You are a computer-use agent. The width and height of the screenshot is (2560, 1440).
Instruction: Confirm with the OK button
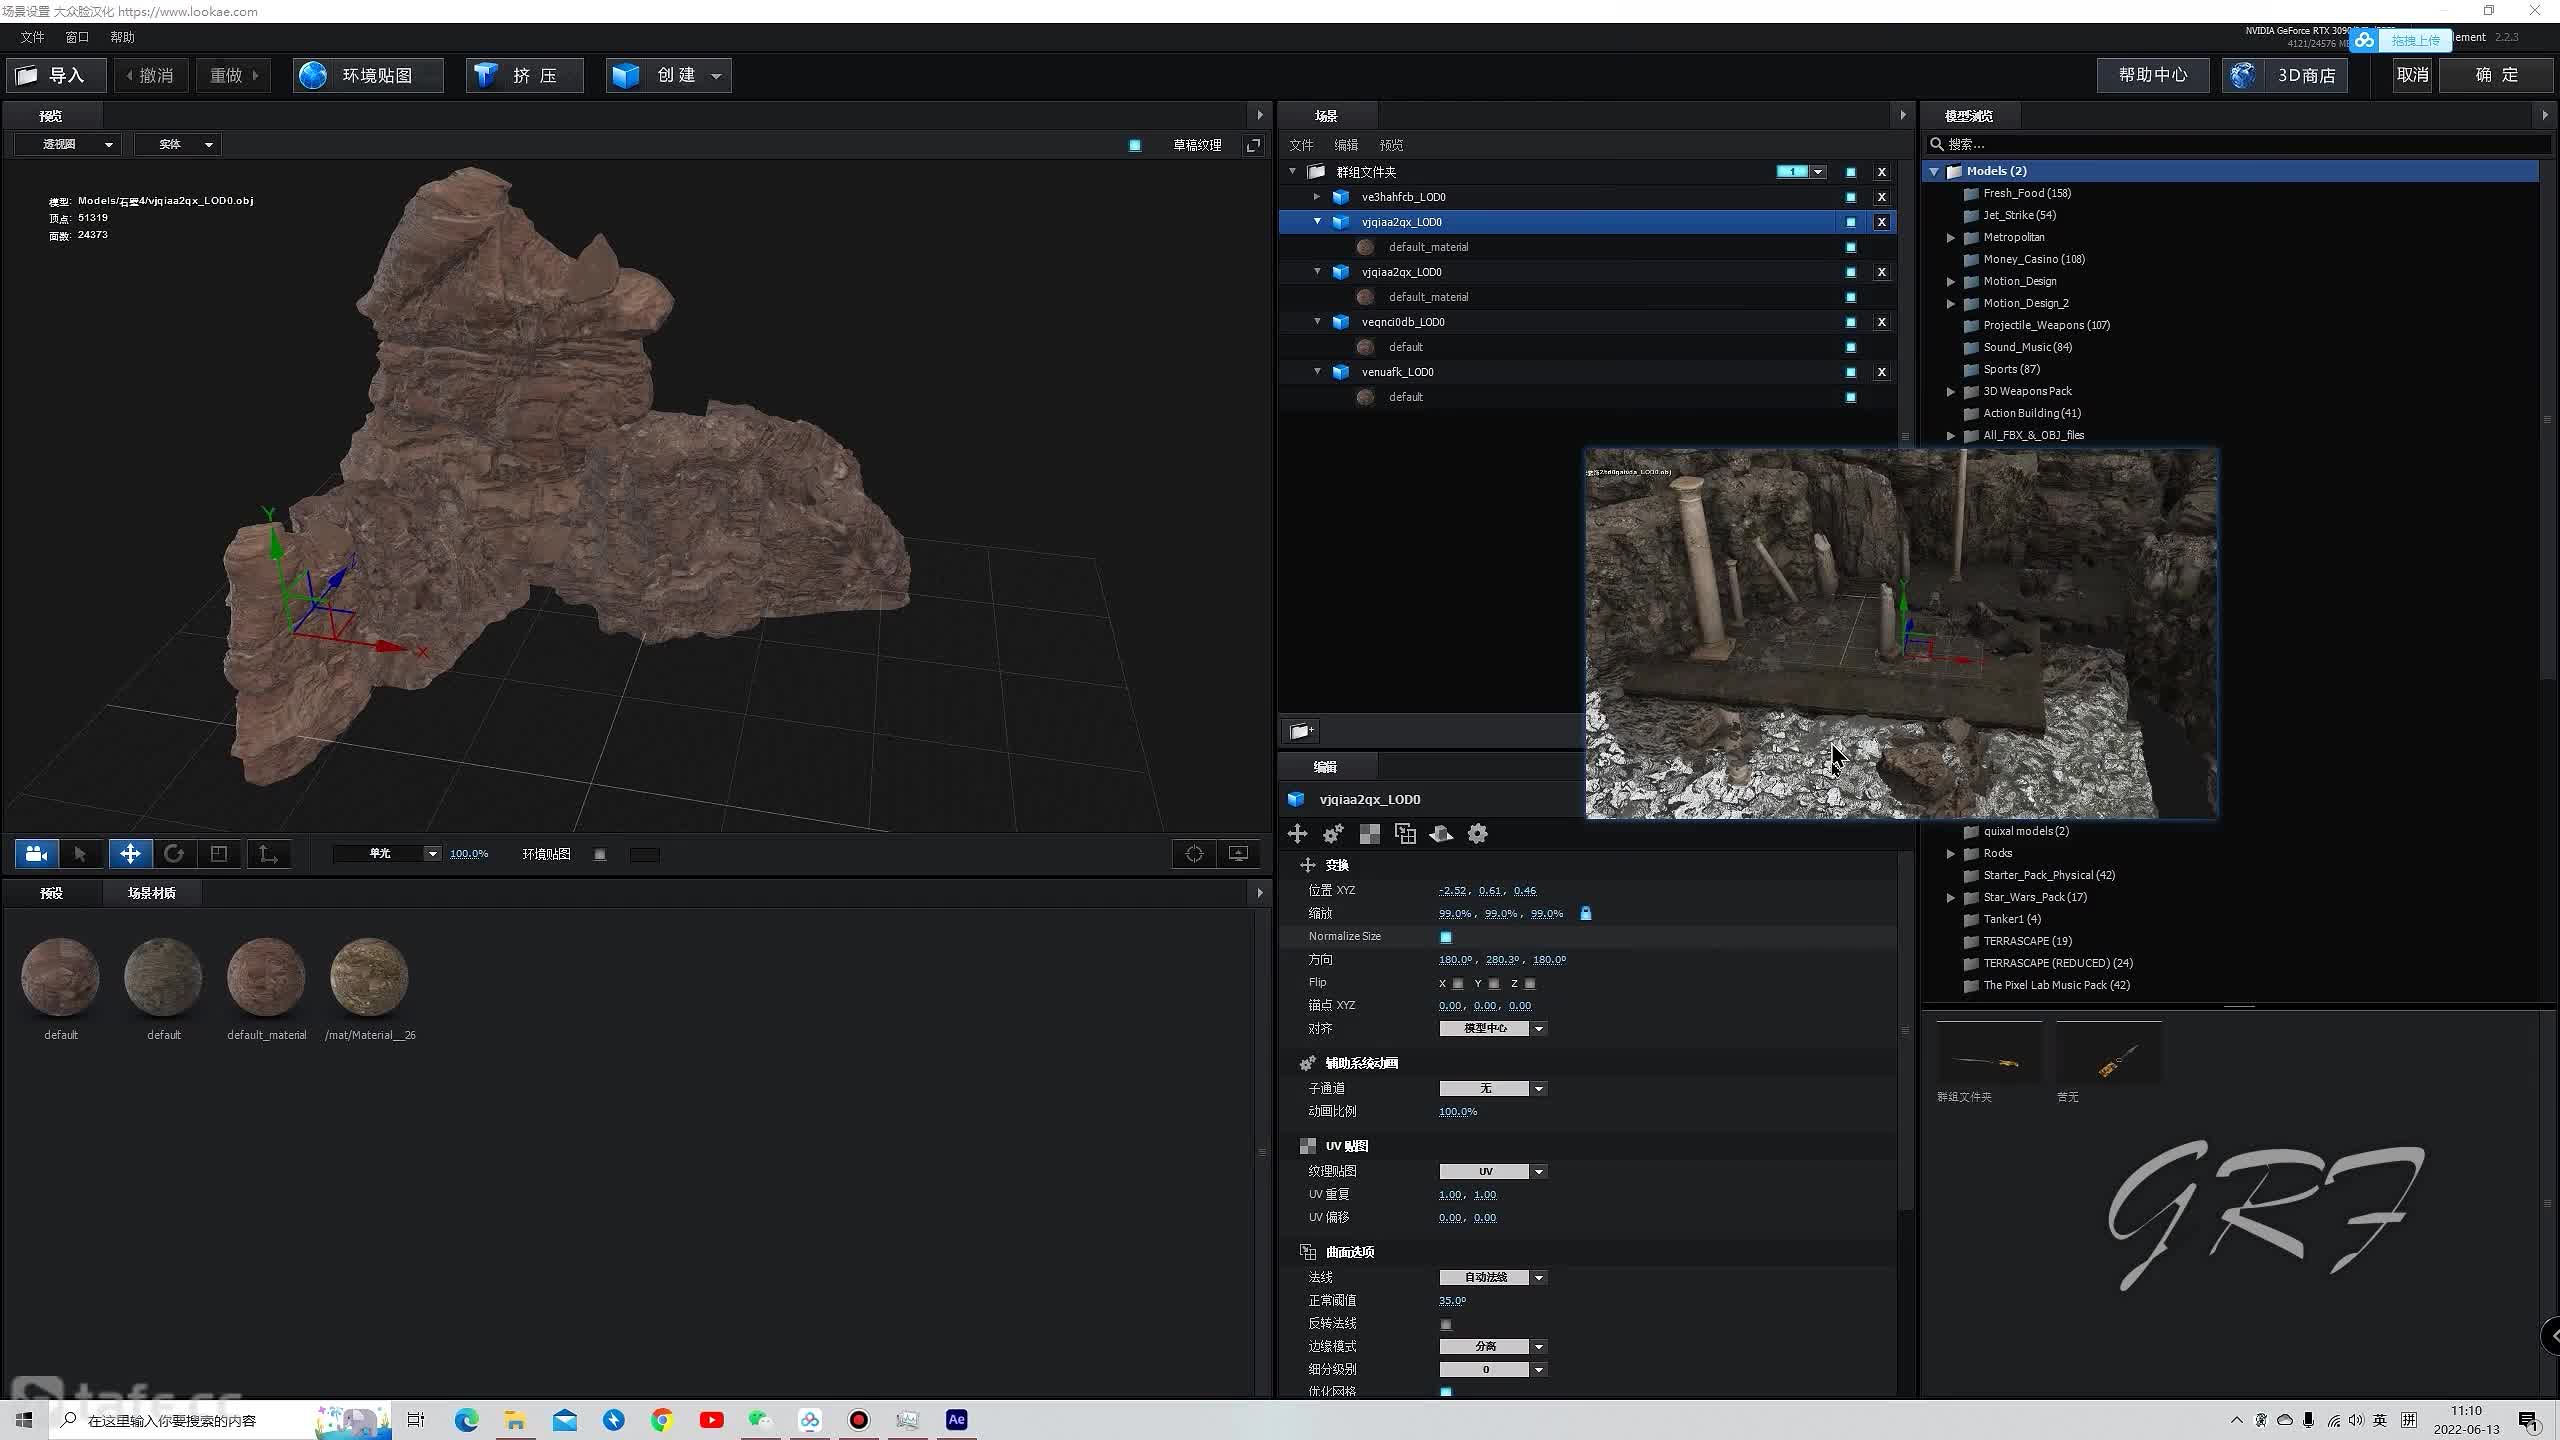(2497, 75)
